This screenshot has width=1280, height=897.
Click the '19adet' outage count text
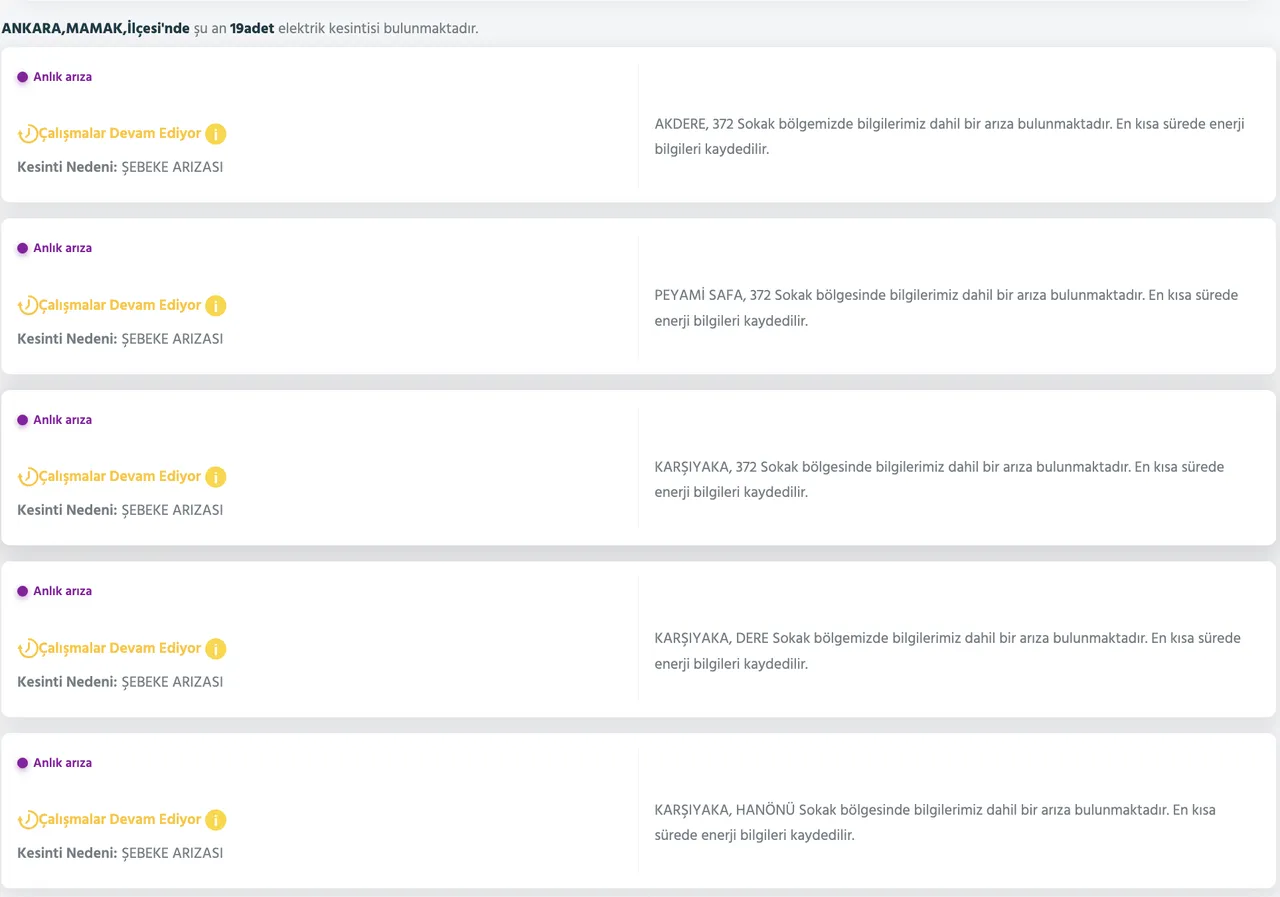252,29
